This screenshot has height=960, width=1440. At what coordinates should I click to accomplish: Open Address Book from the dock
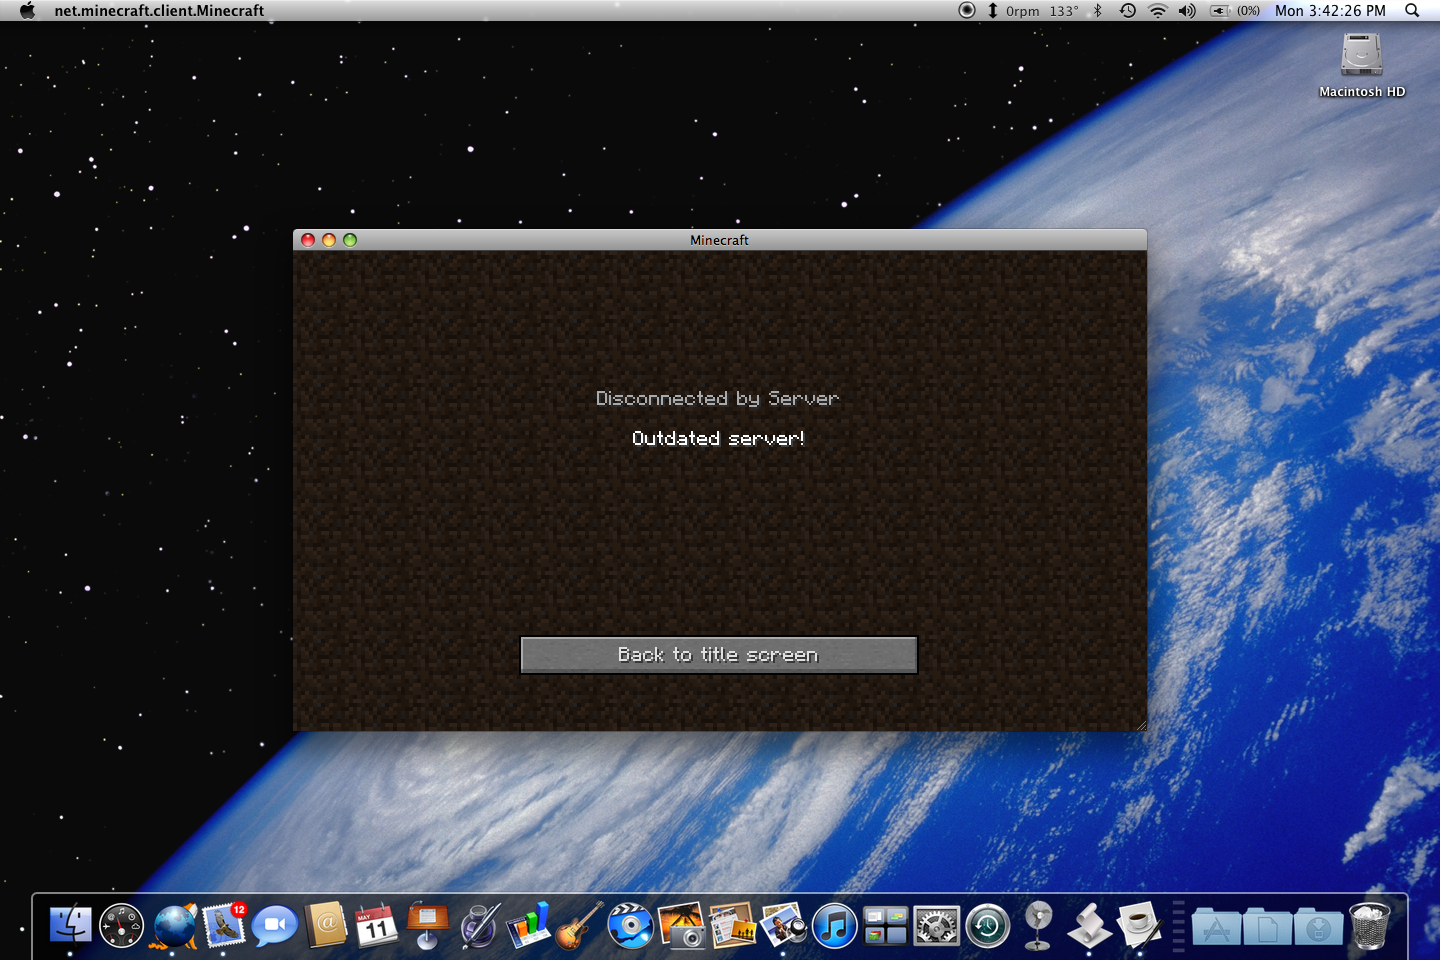click(x=326, y=925)
